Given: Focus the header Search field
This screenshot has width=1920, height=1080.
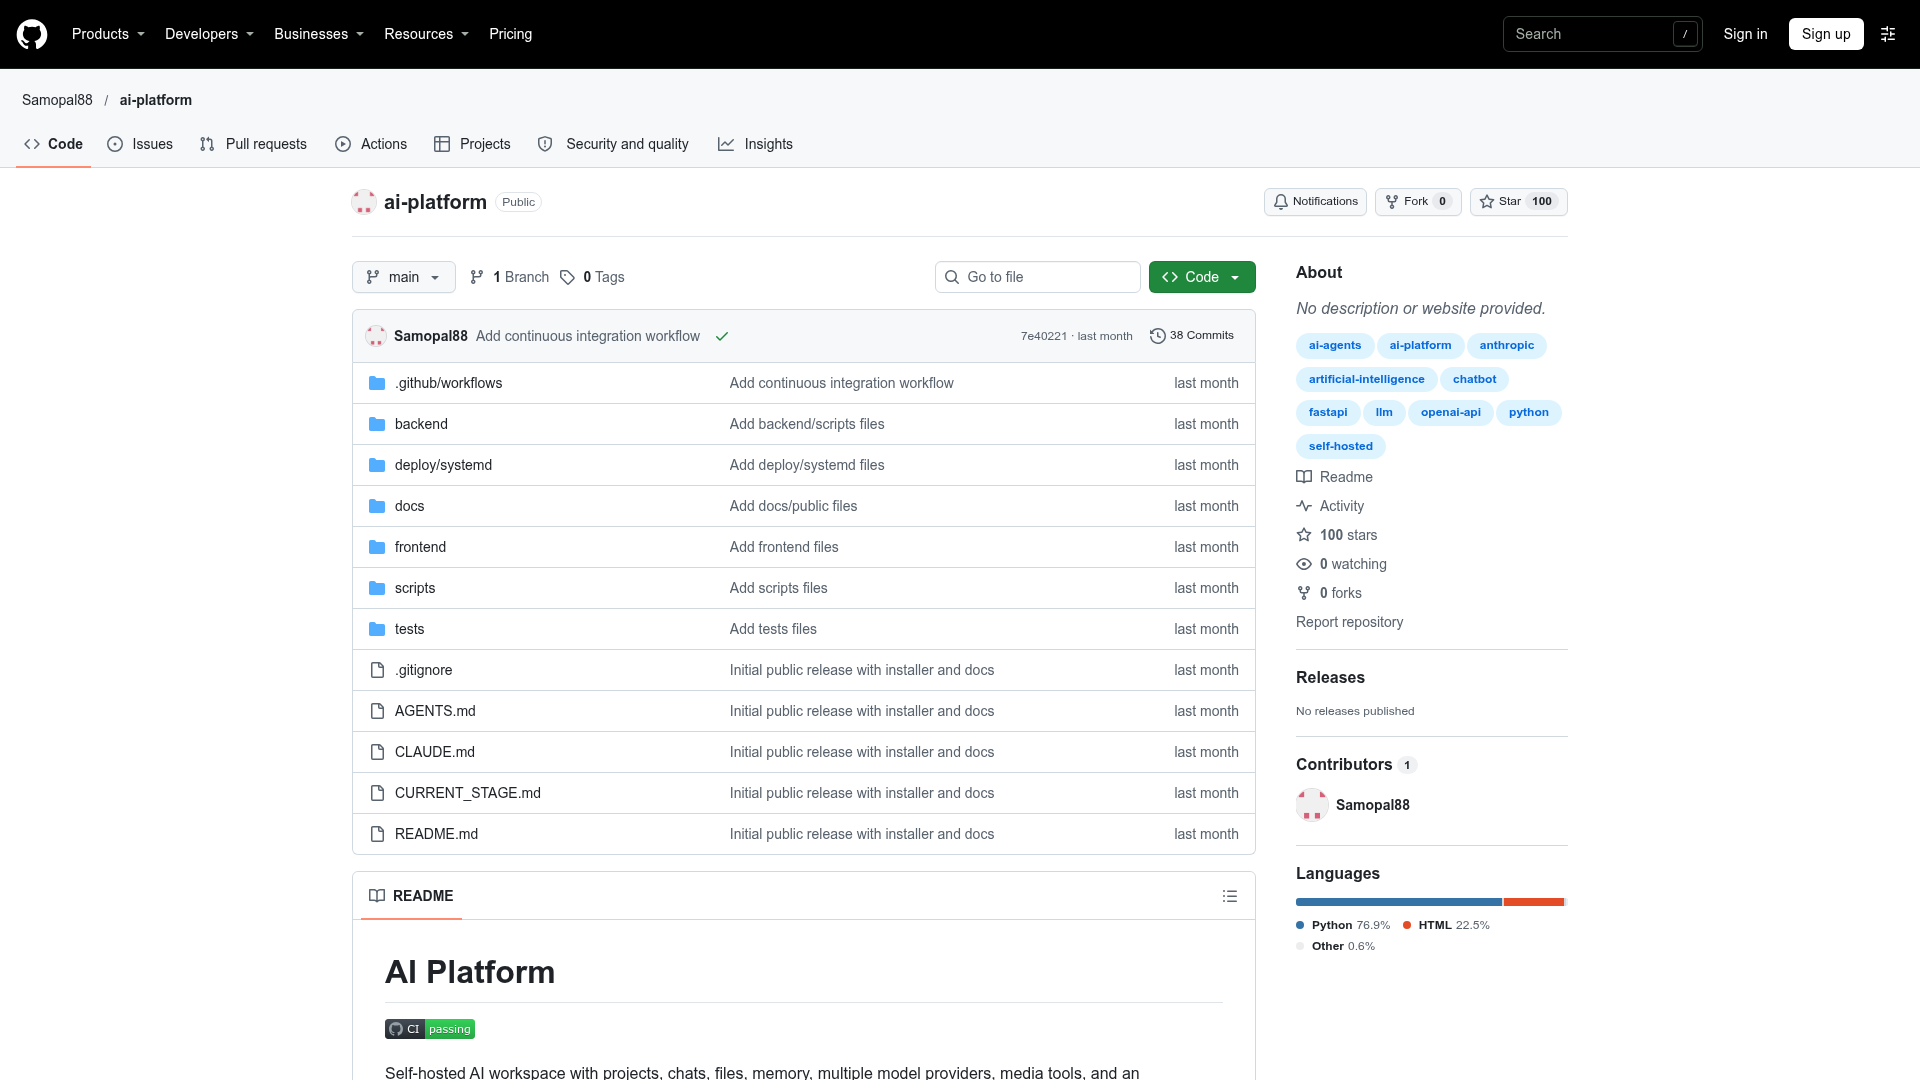Looking at the screenshot, I should (1602, 34).
